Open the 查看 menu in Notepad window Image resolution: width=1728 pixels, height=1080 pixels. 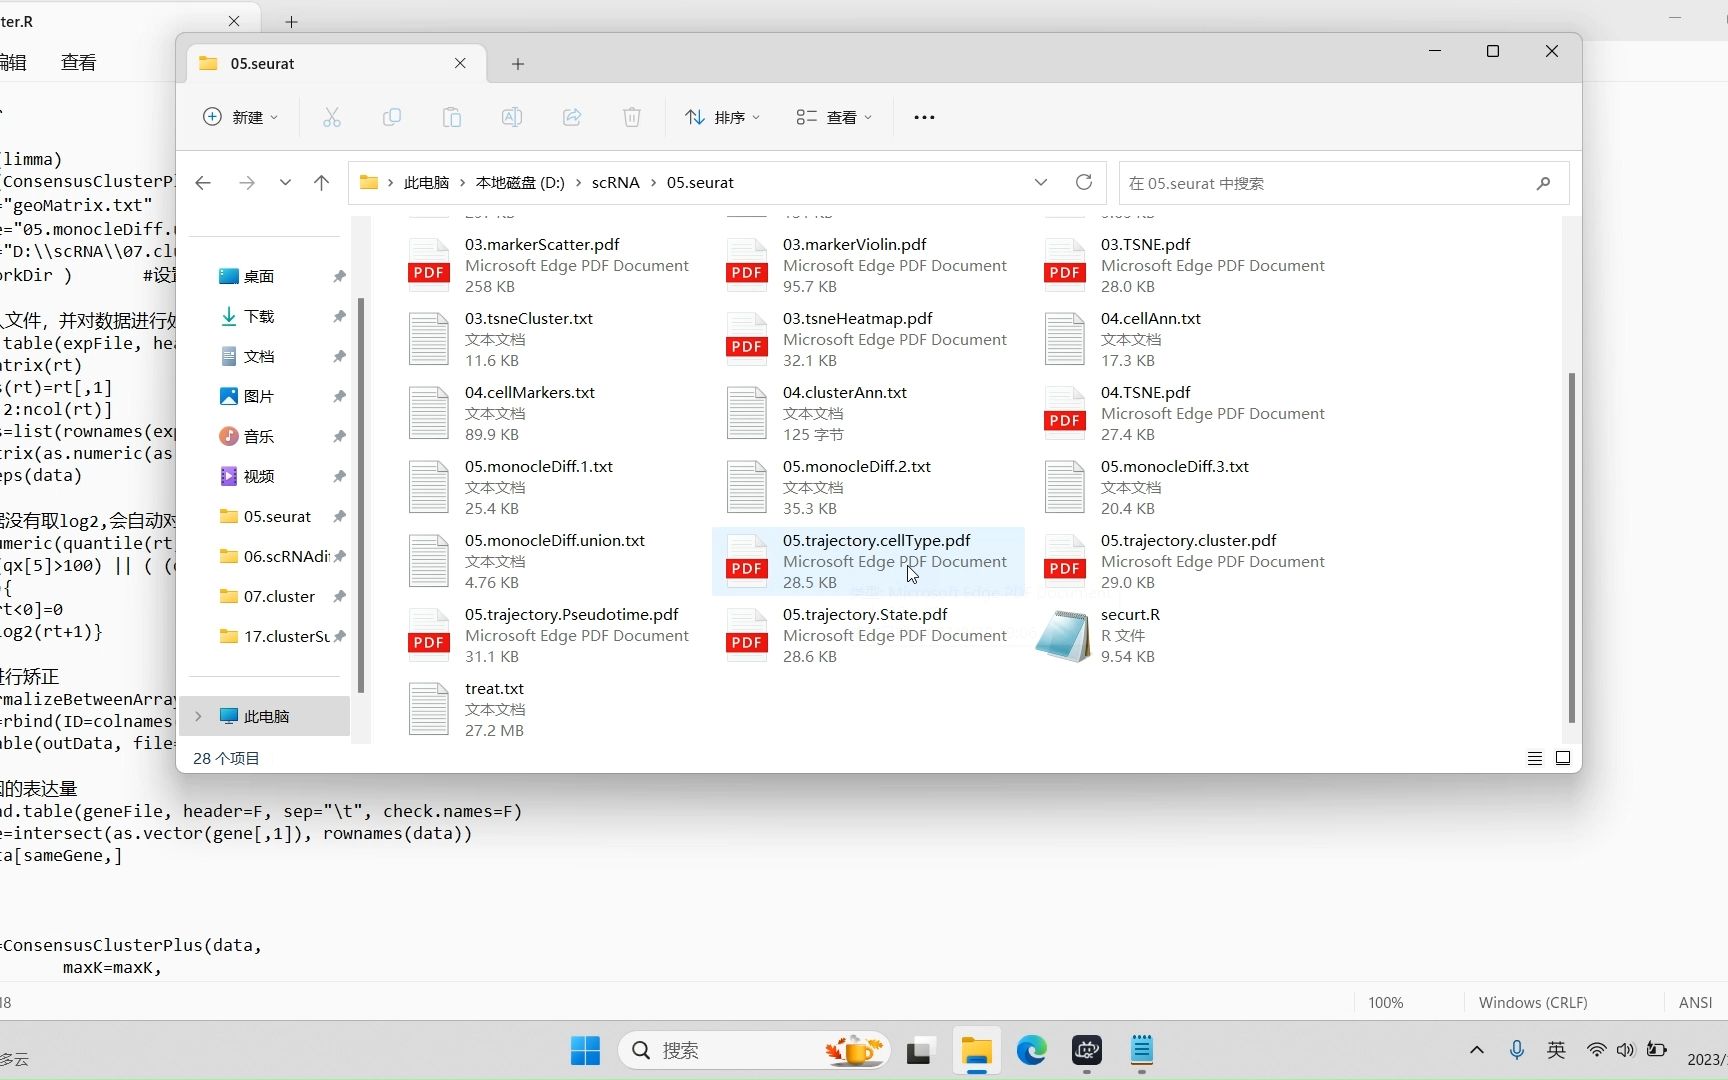point(78,62)
